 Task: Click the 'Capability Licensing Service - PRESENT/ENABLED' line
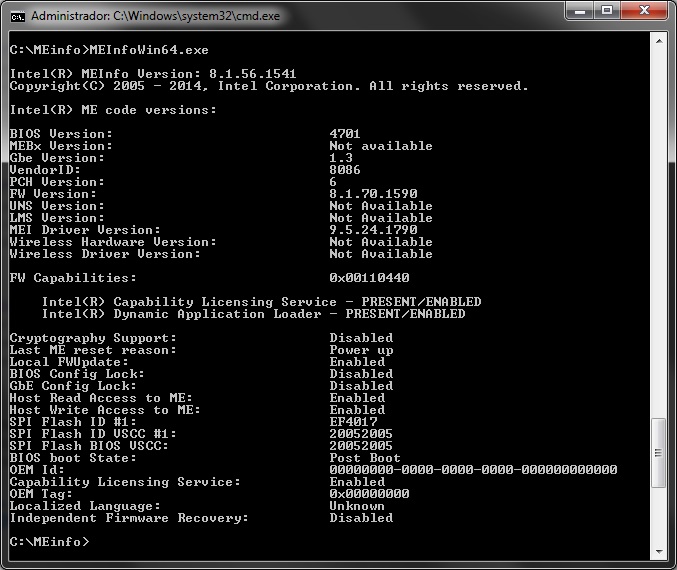(x=261, y=302)
